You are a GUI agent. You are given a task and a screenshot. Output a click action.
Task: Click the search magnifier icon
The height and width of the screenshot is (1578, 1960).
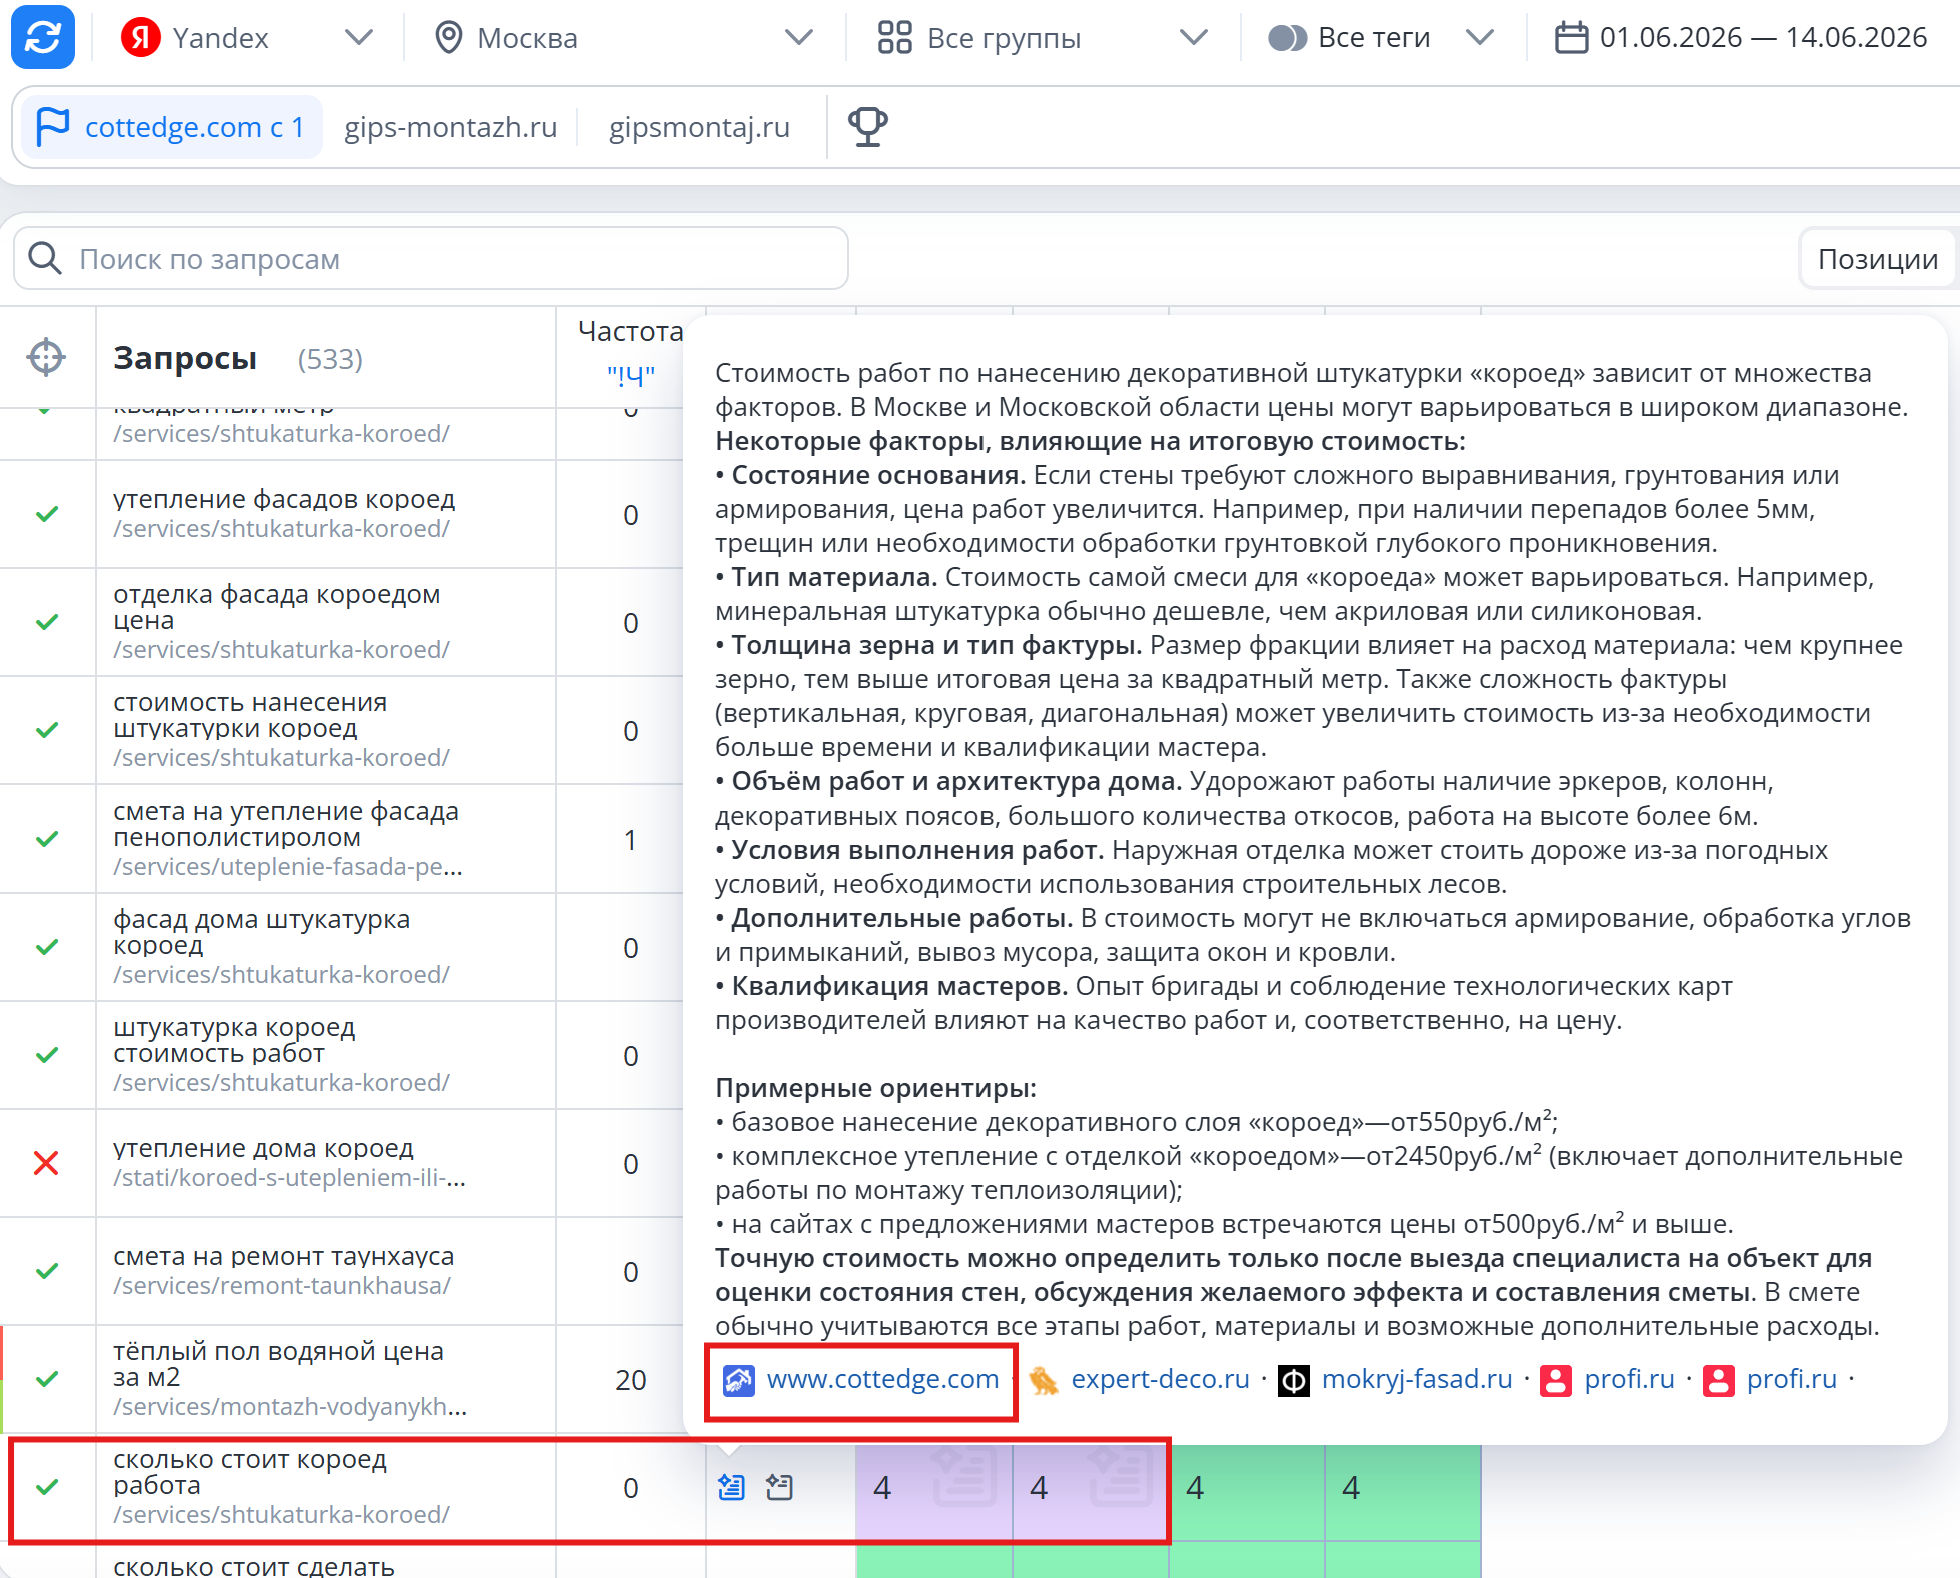click(45, 258)
